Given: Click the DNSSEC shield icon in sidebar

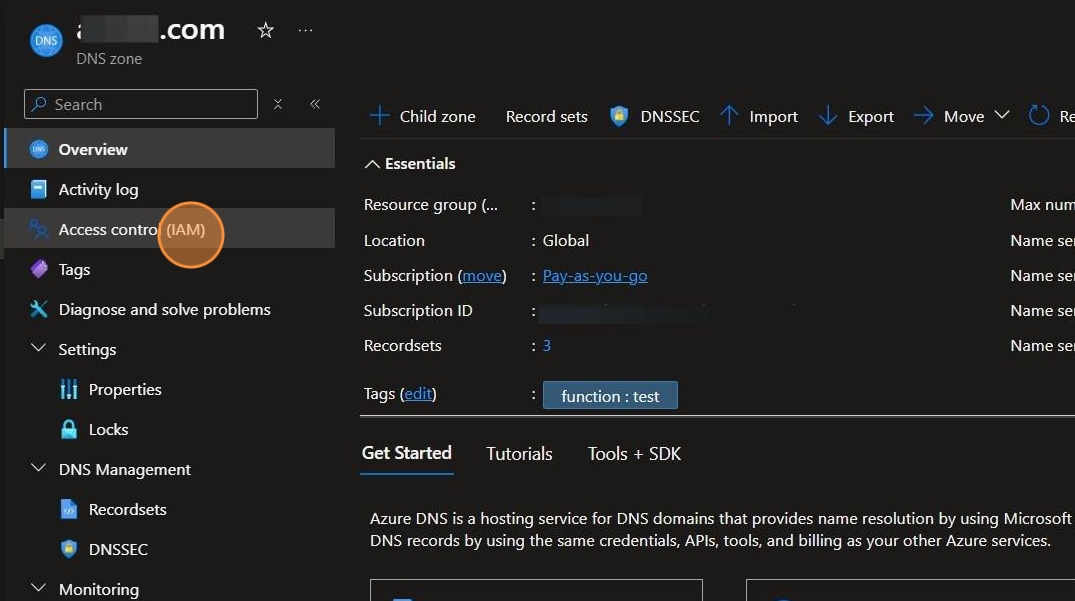Looking at the screenshot, I should (69, 549).
